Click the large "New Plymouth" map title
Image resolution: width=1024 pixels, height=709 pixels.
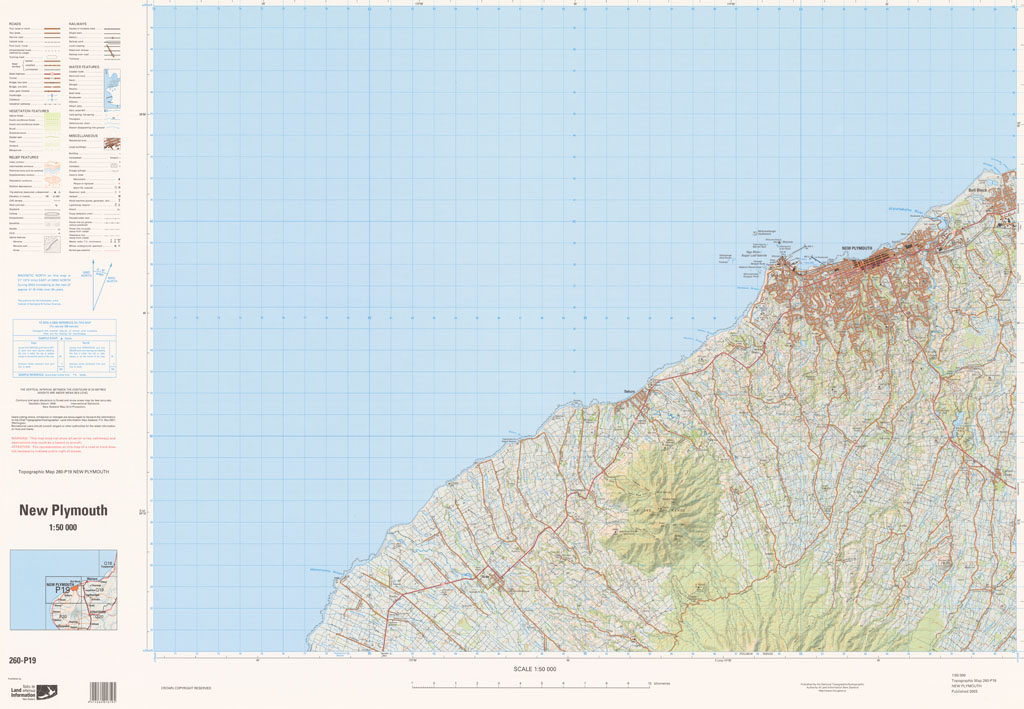(63, 510)
